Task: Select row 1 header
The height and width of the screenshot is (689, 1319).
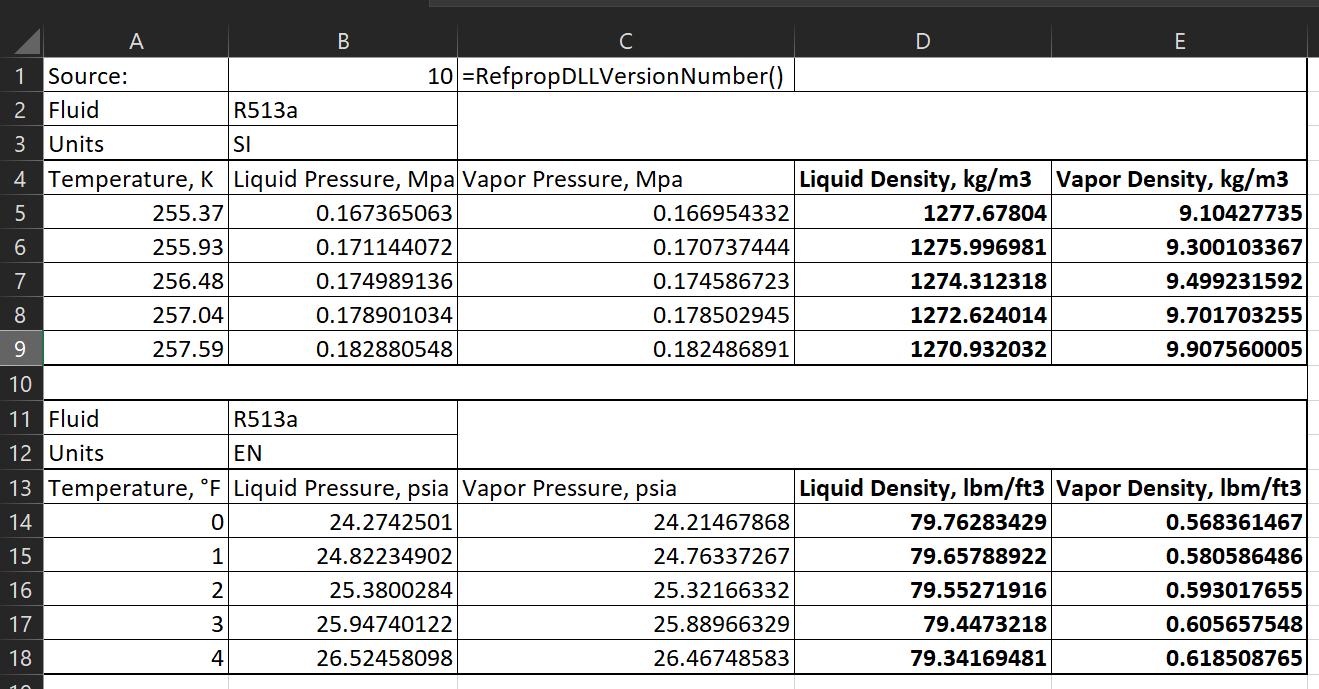Action: 21,75
